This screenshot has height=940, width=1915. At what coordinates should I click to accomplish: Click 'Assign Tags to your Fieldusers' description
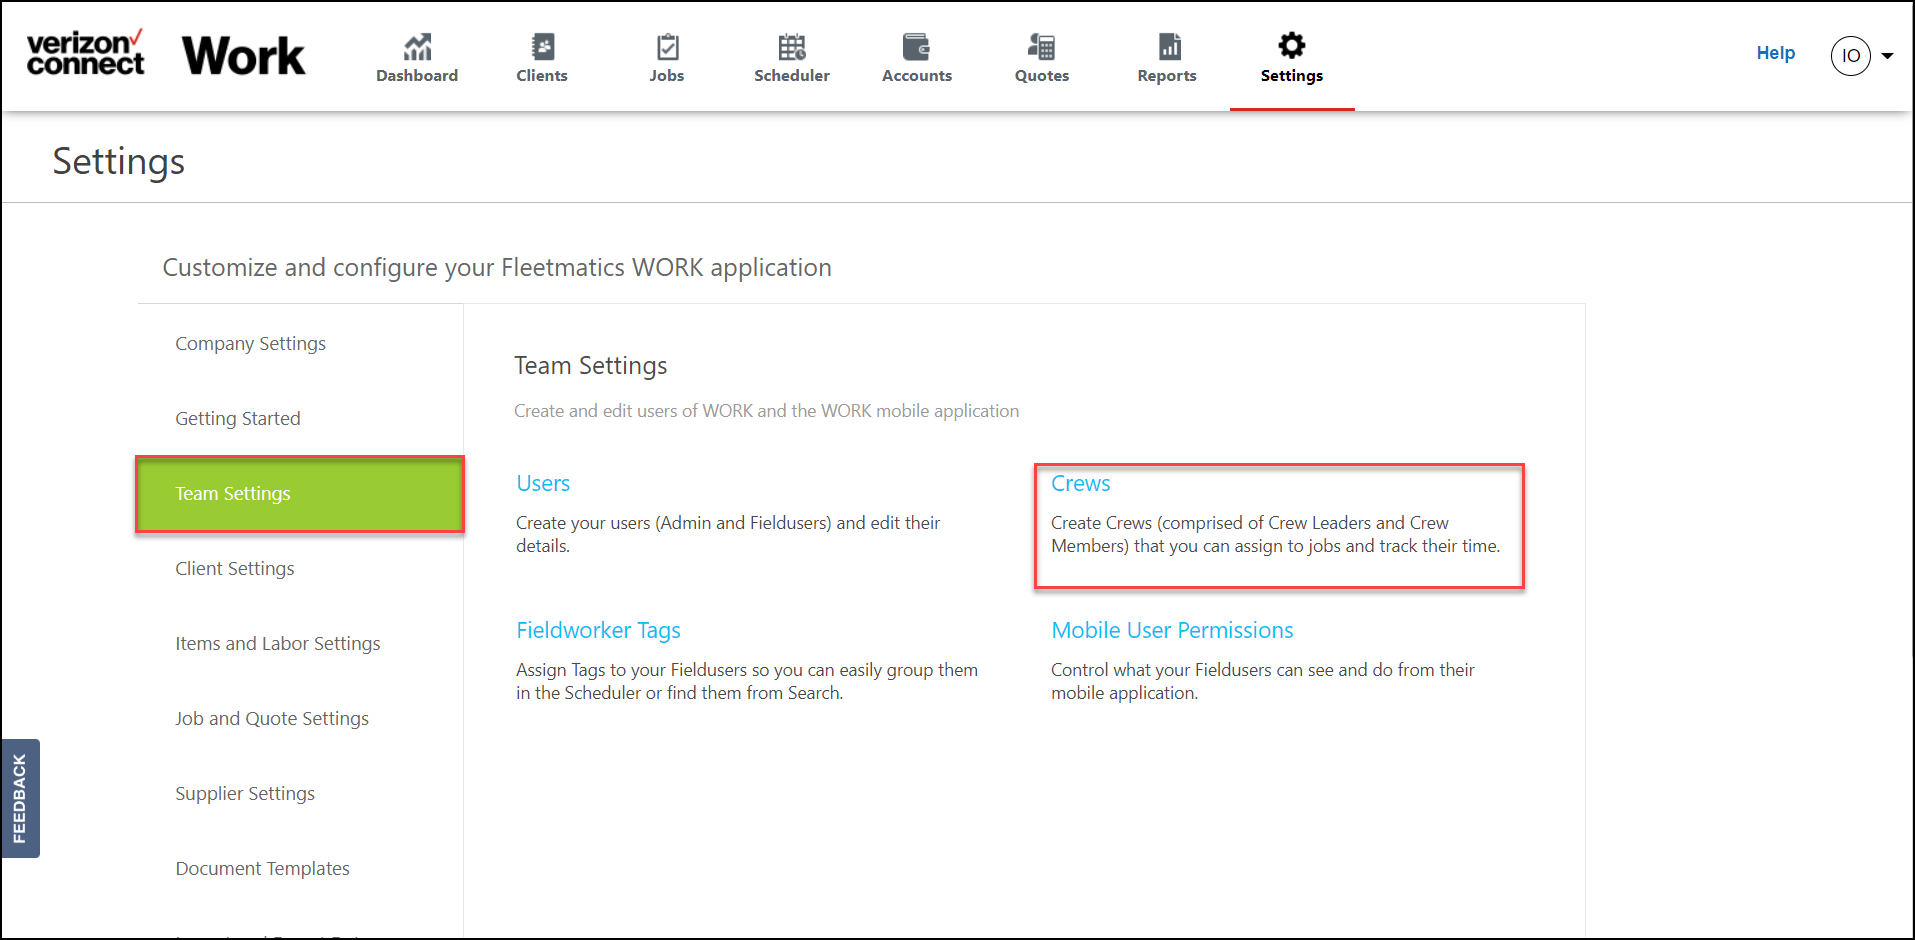(747, 681)
